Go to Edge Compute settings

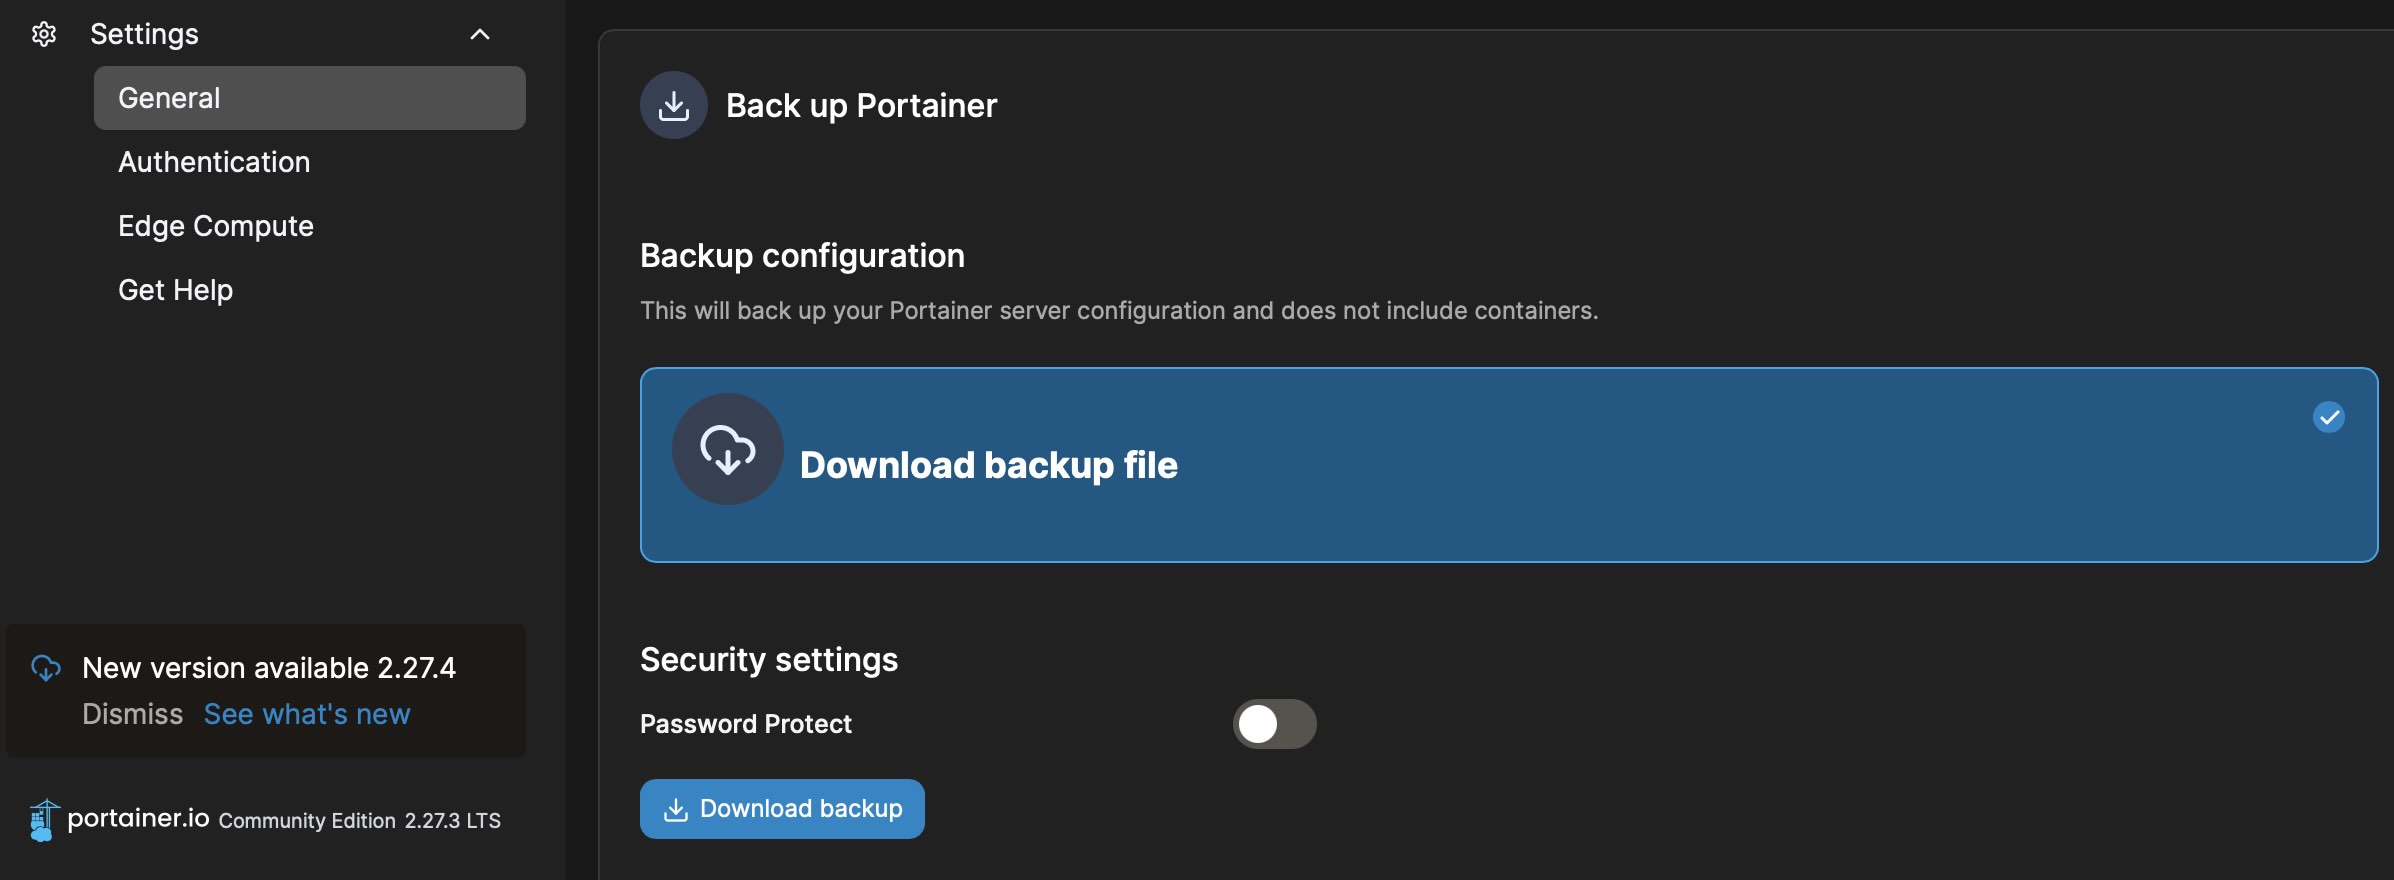tap(216, 226)
